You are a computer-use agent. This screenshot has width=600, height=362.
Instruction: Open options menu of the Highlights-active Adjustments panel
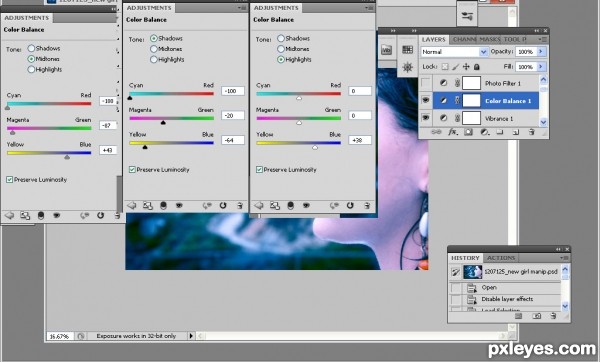[369, 8]
